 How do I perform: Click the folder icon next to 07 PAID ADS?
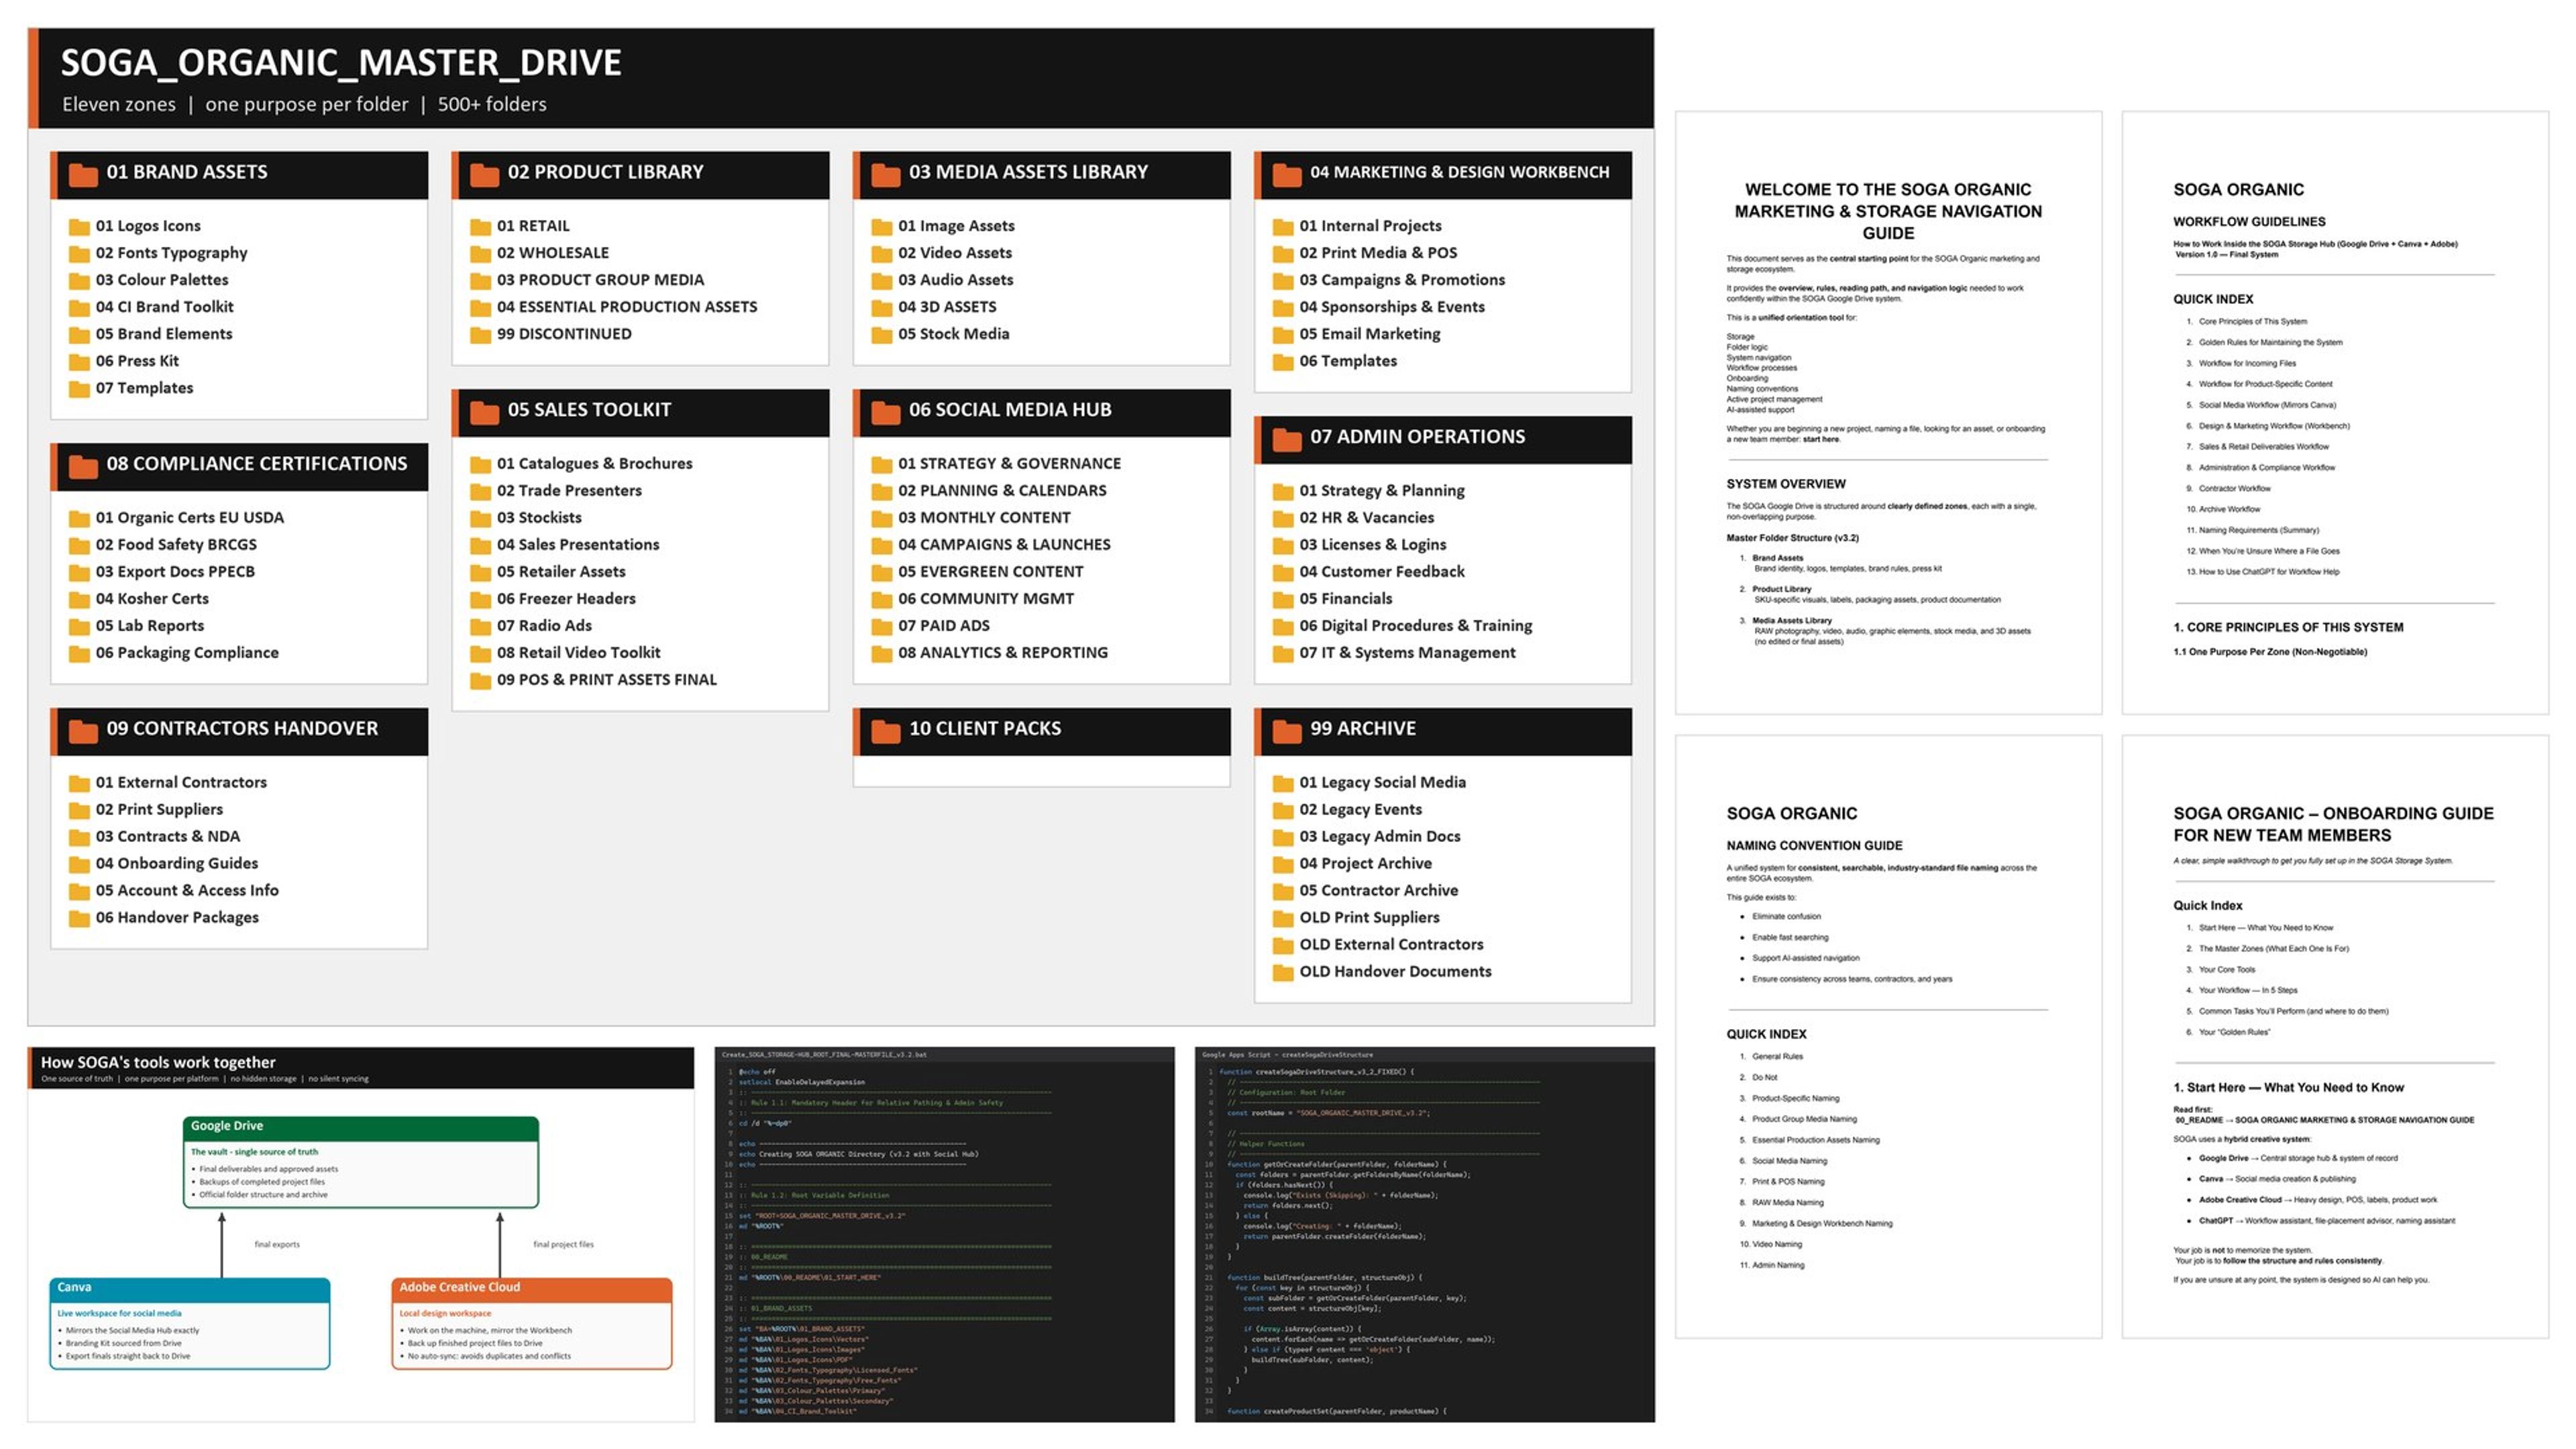[881, 627]
